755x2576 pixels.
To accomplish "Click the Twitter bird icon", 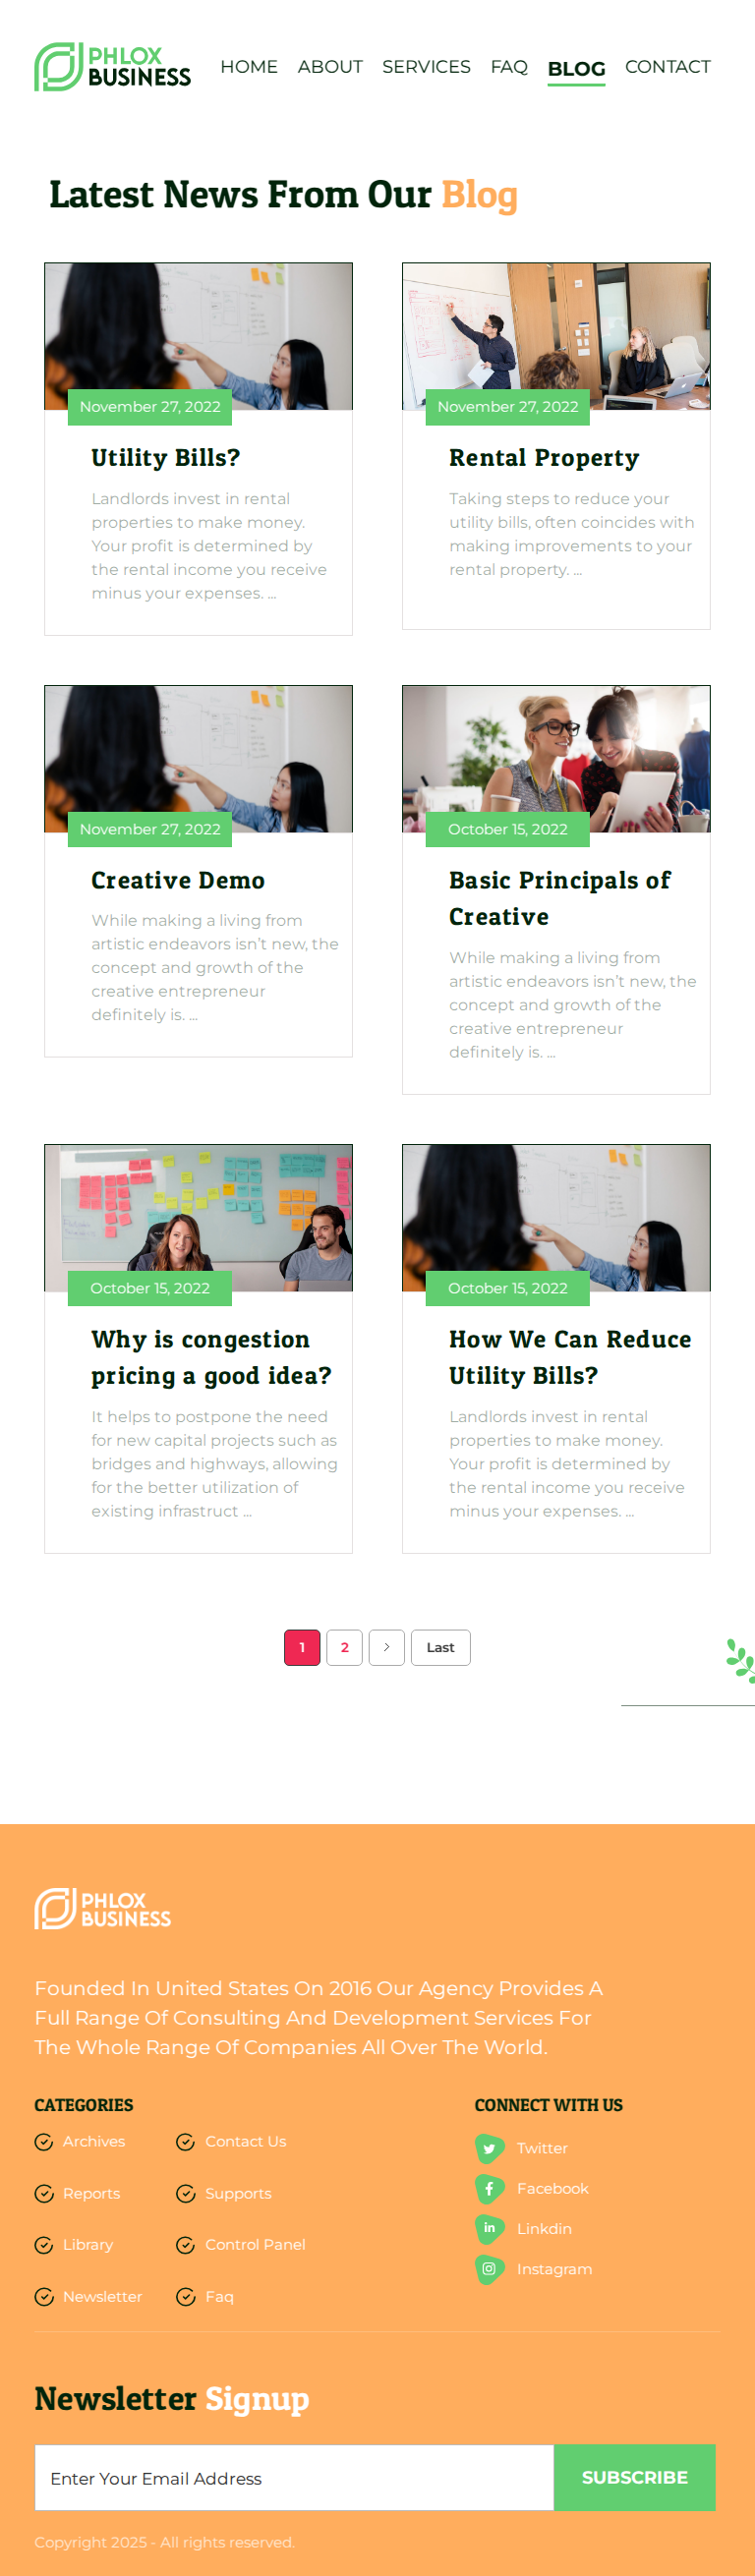I will pos(489,2147).
